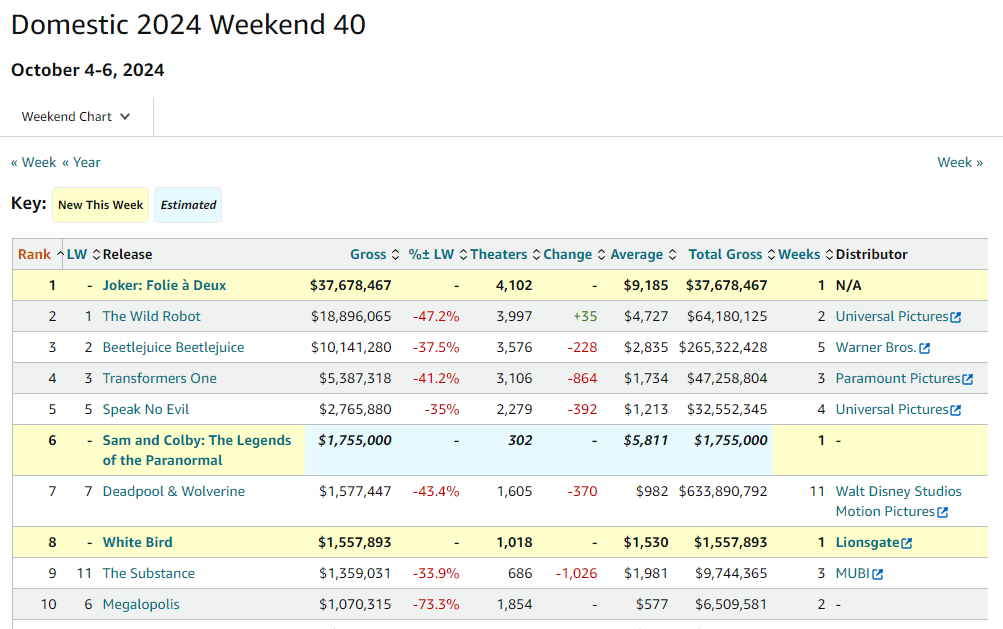Click external icon beside Universal Pictures, Wild Robot row
Screen dimensions: 1003x629
[956, 317]
